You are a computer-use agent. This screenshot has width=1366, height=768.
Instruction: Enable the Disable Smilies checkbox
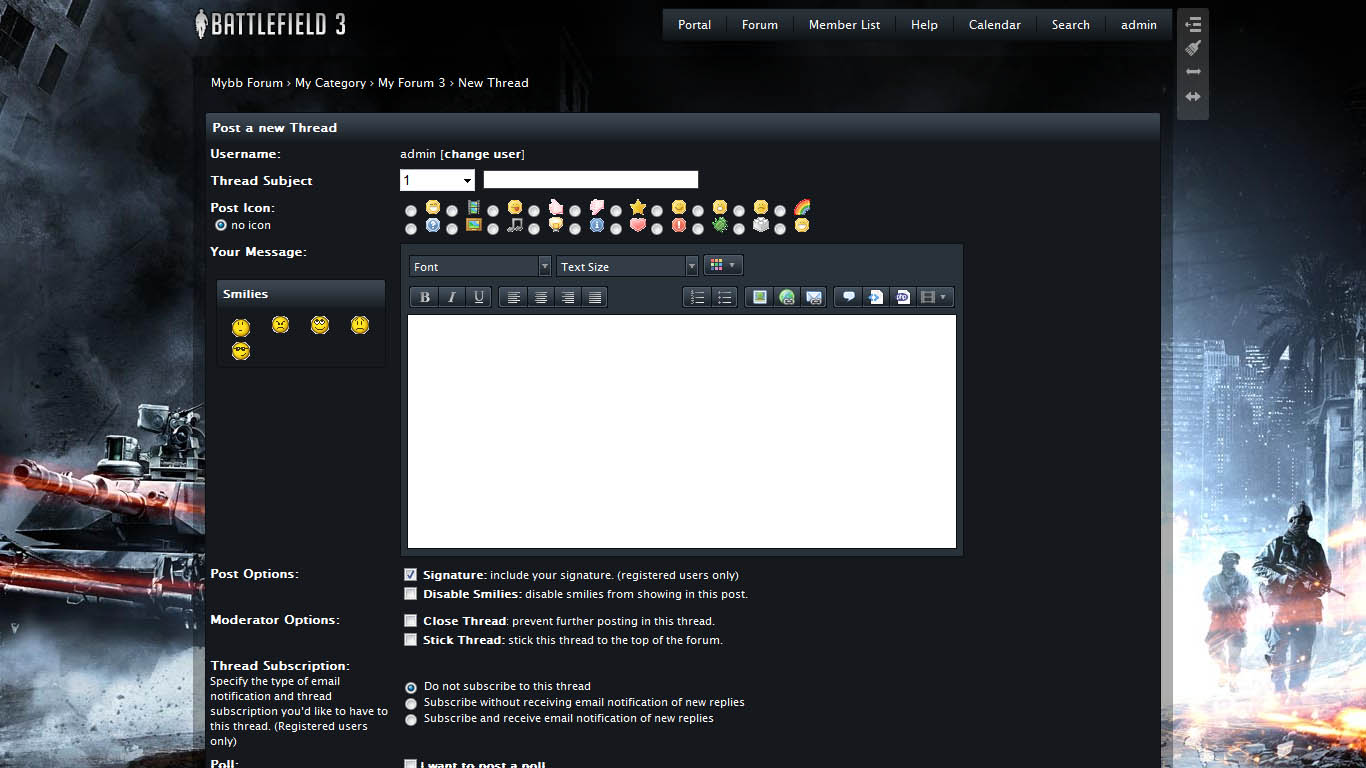coord(411,594)
